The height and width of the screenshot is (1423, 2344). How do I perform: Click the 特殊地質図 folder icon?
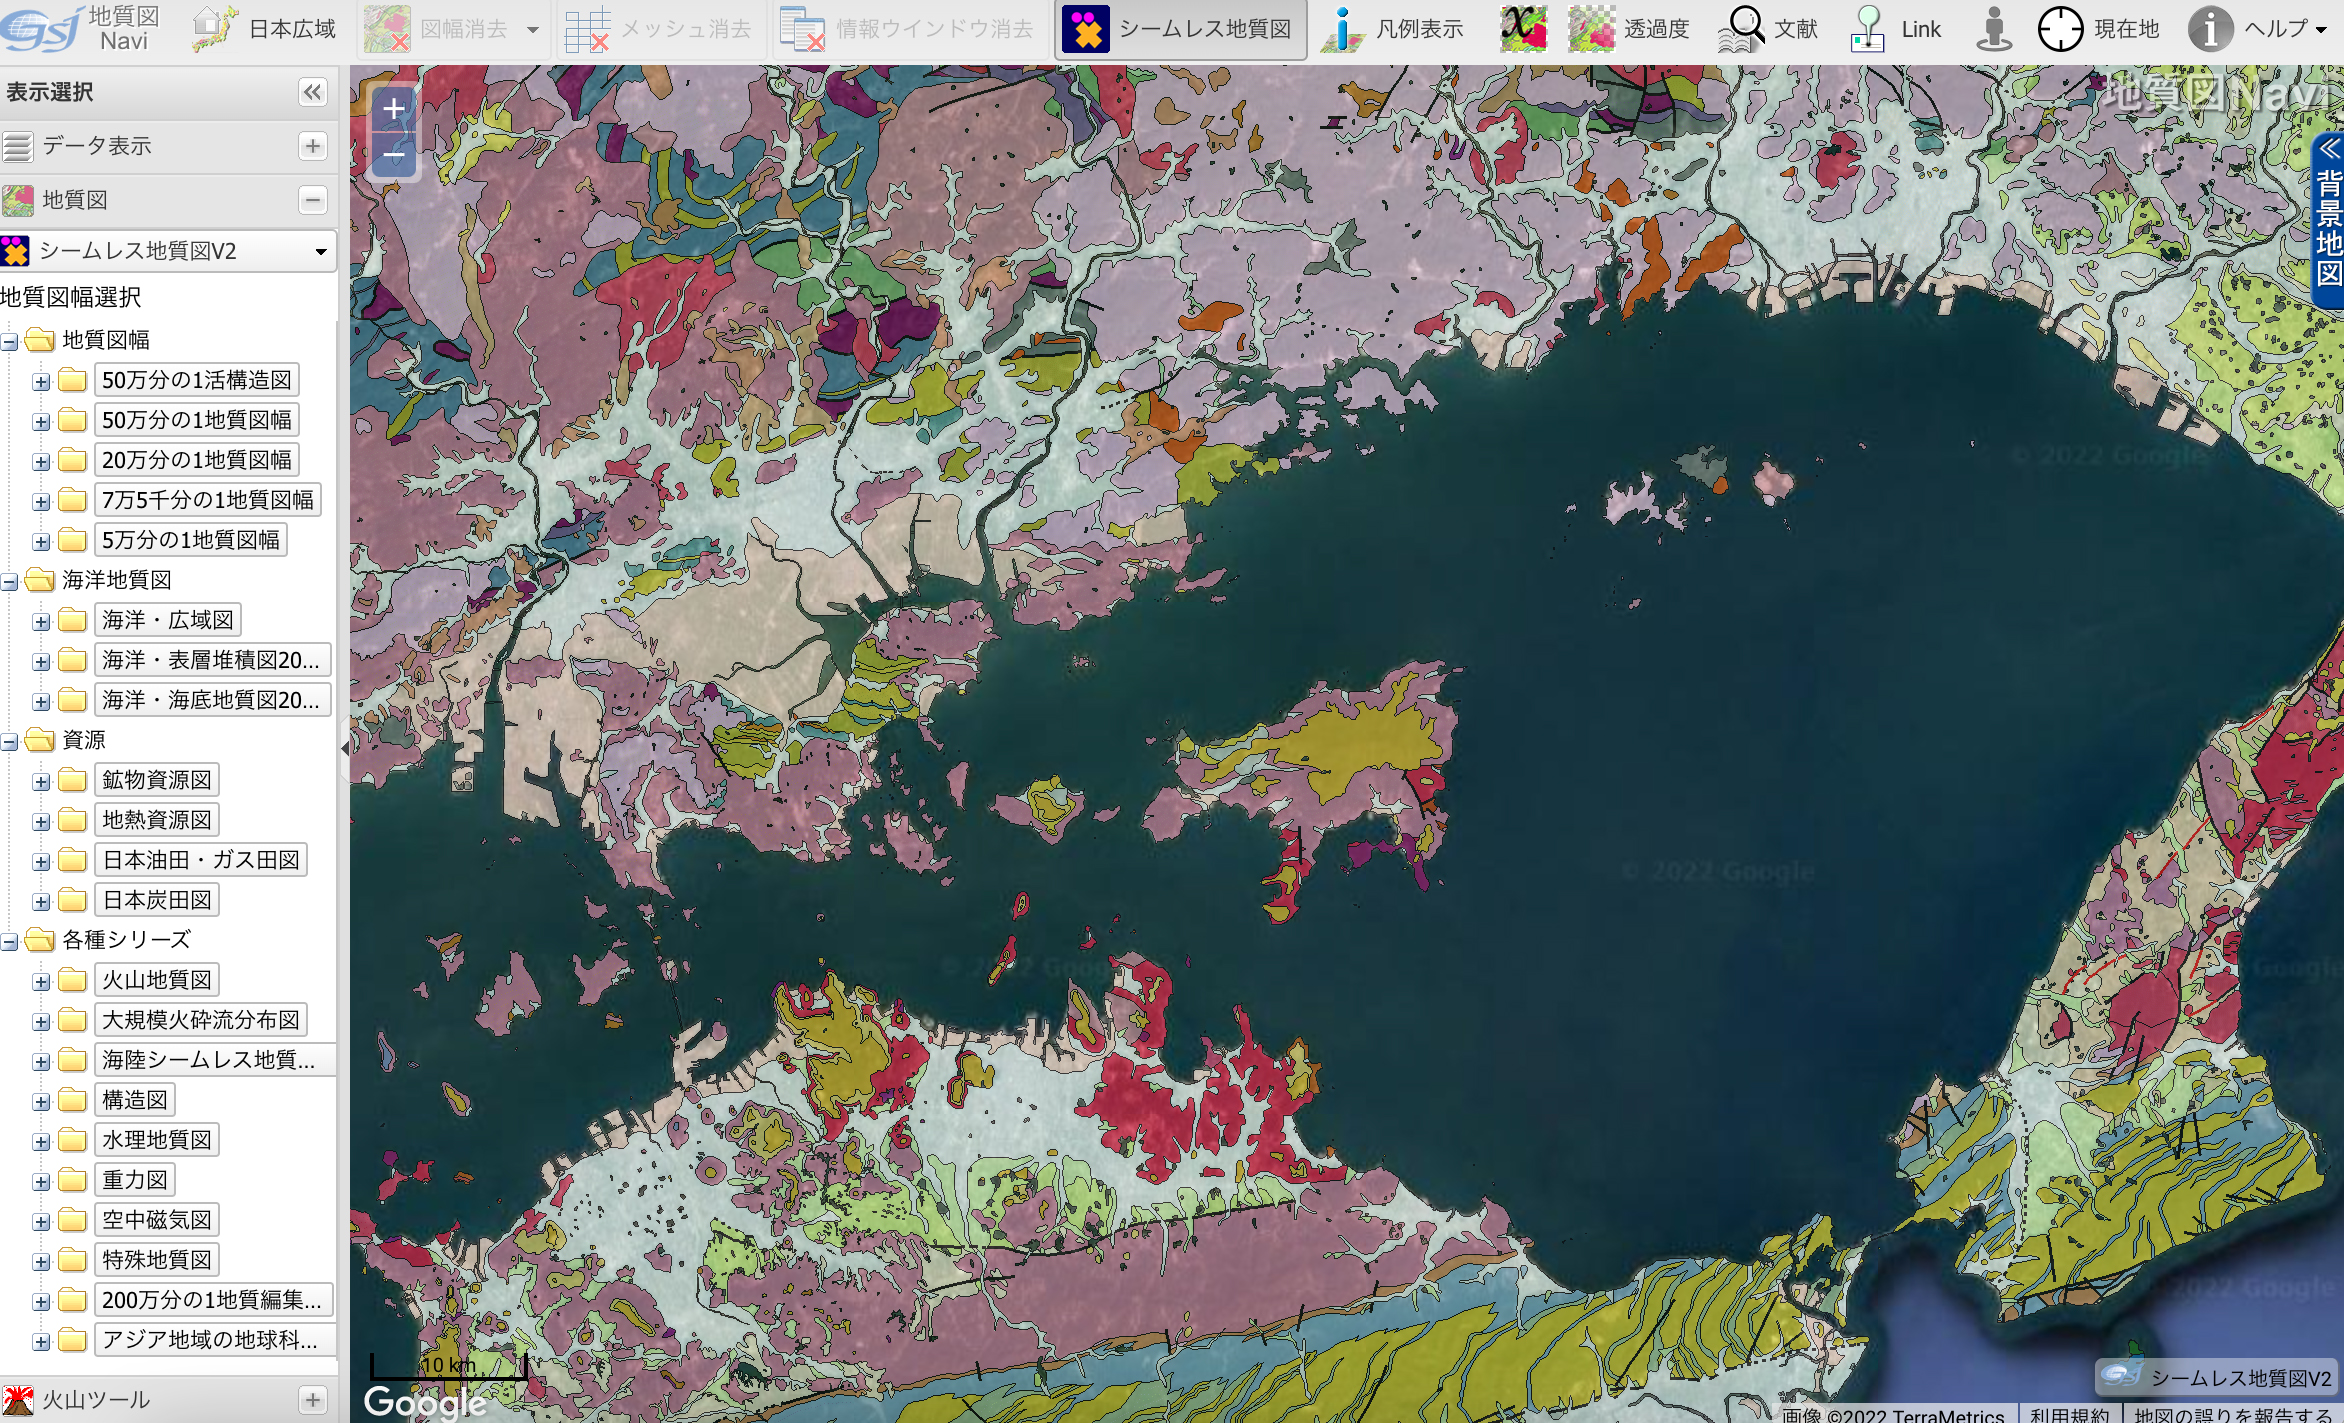tap(72, 1259)
